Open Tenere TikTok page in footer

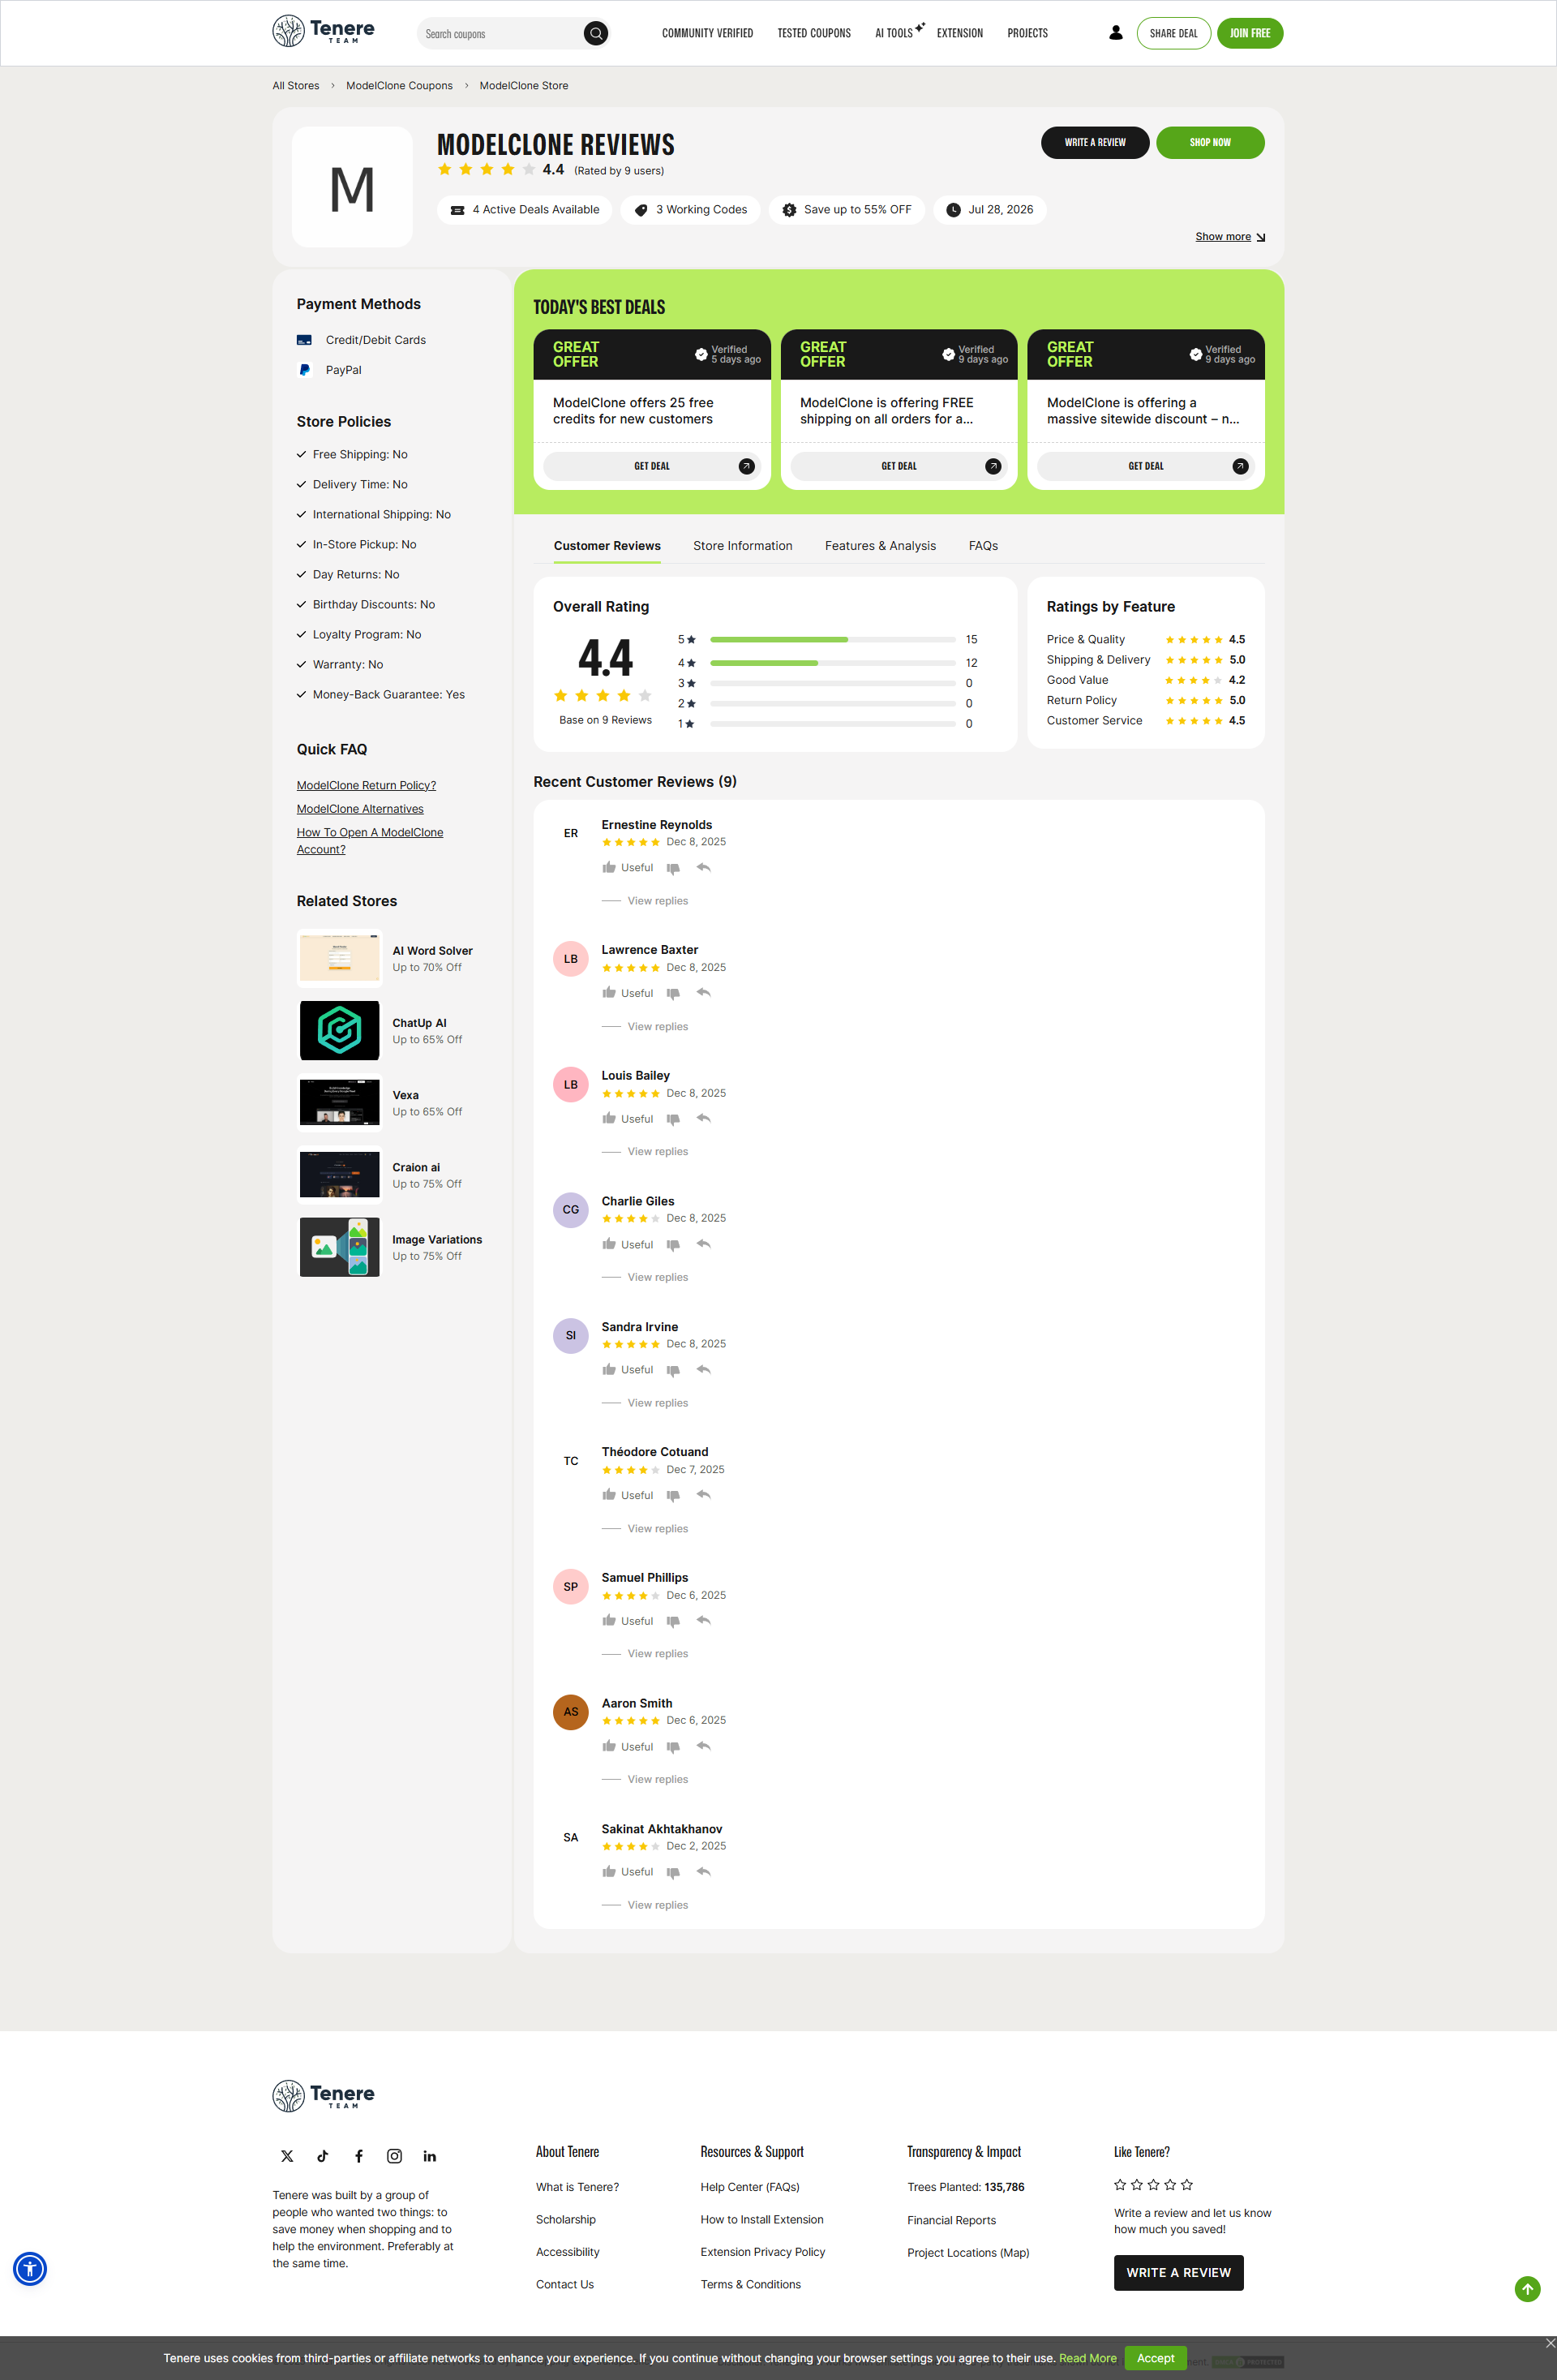click(323, 2156)
